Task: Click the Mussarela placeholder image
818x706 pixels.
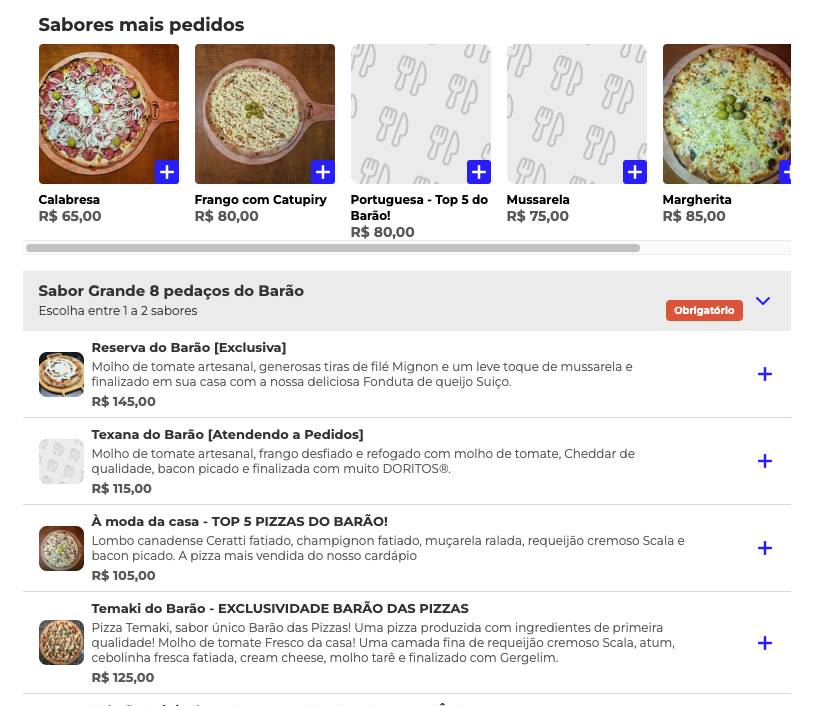Action: [x=577, y=113]
